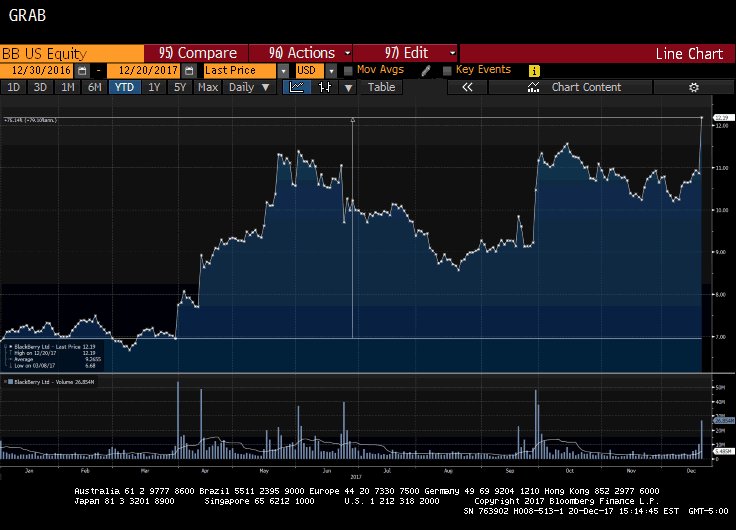Select the bar chart type icon
The width and height of the screenshot is (736, 530).
tap(325, 87)
